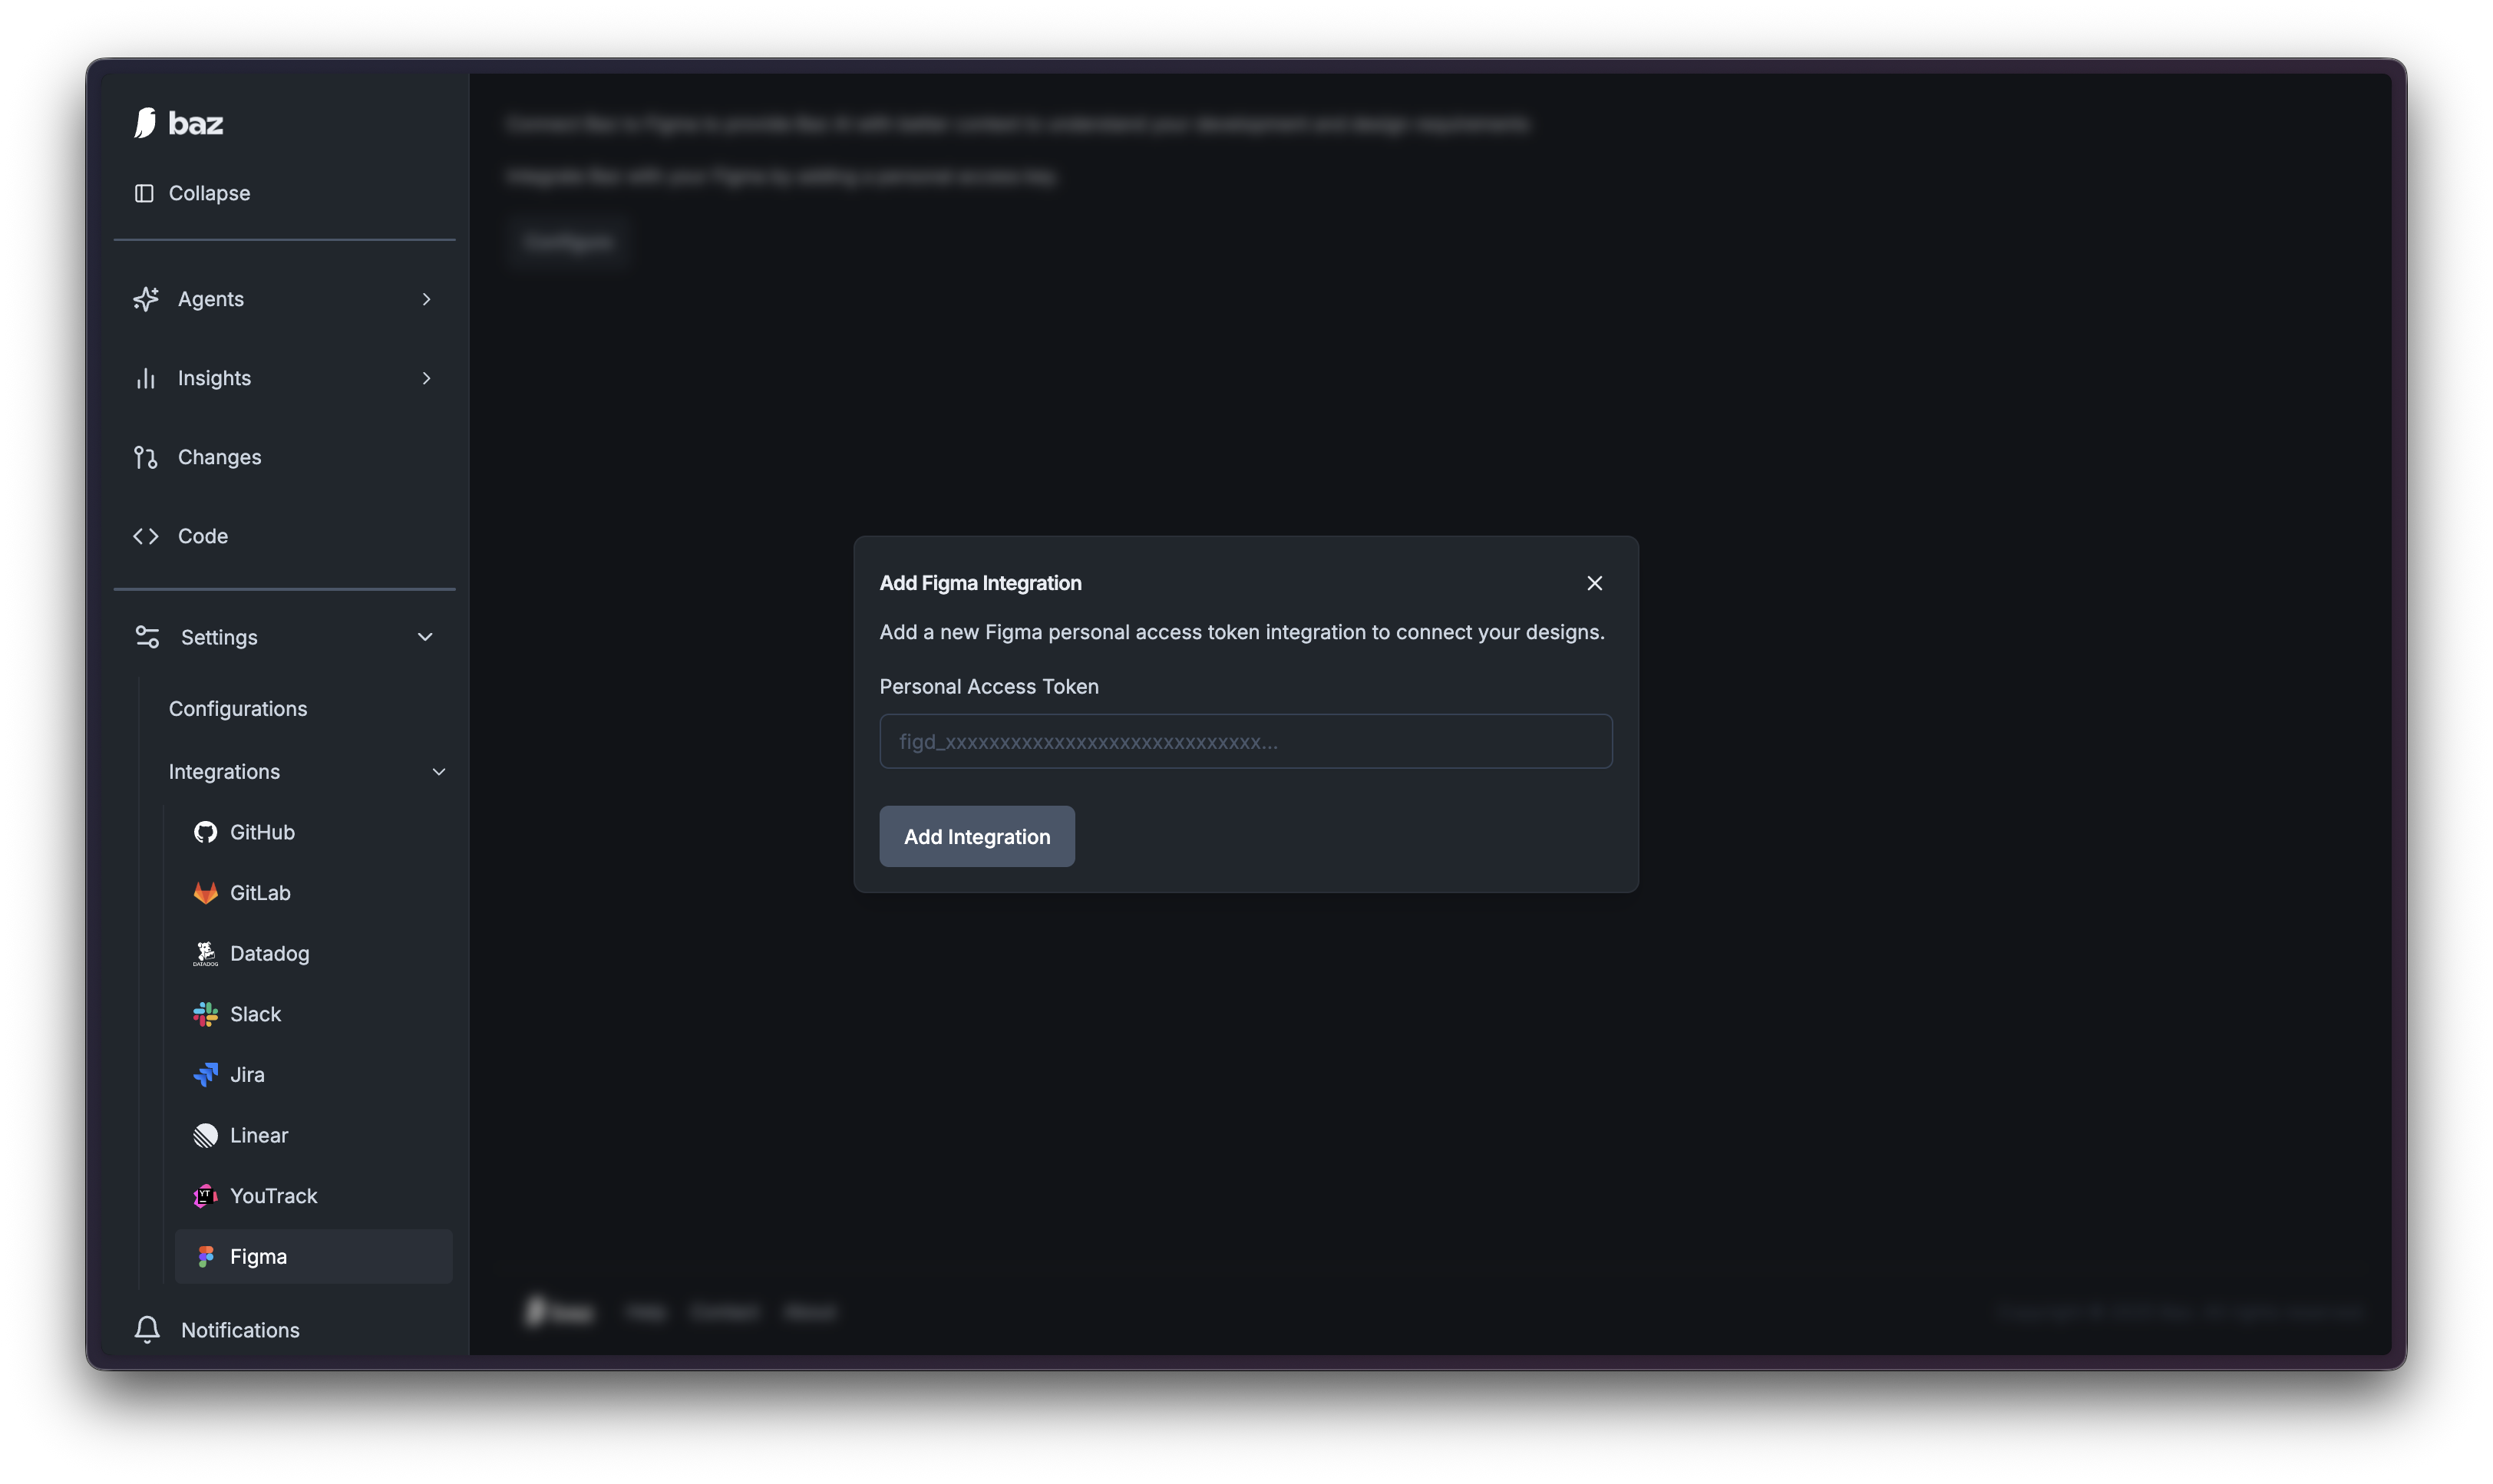This screenshot has width=2493, height=1484.
Task: Open Configurations under Settings
Action: pyautogui.click(x=238, y=709)
